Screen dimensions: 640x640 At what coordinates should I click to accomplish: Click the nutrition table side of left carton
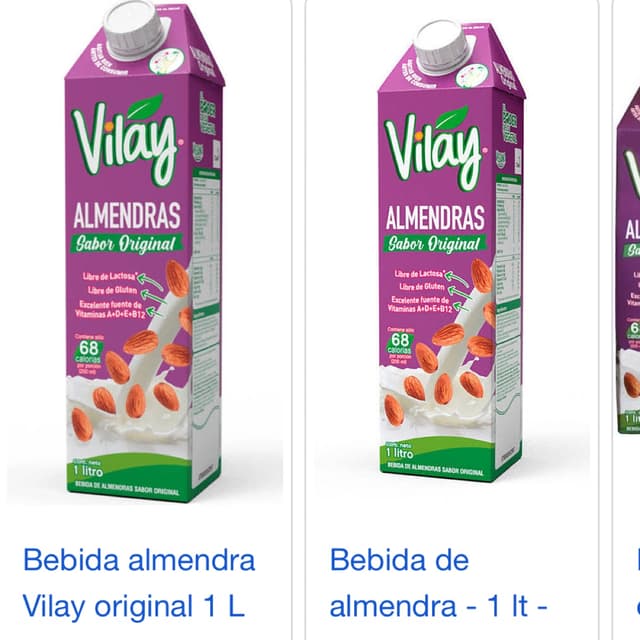pyautogui.click(x=206, y=286)
